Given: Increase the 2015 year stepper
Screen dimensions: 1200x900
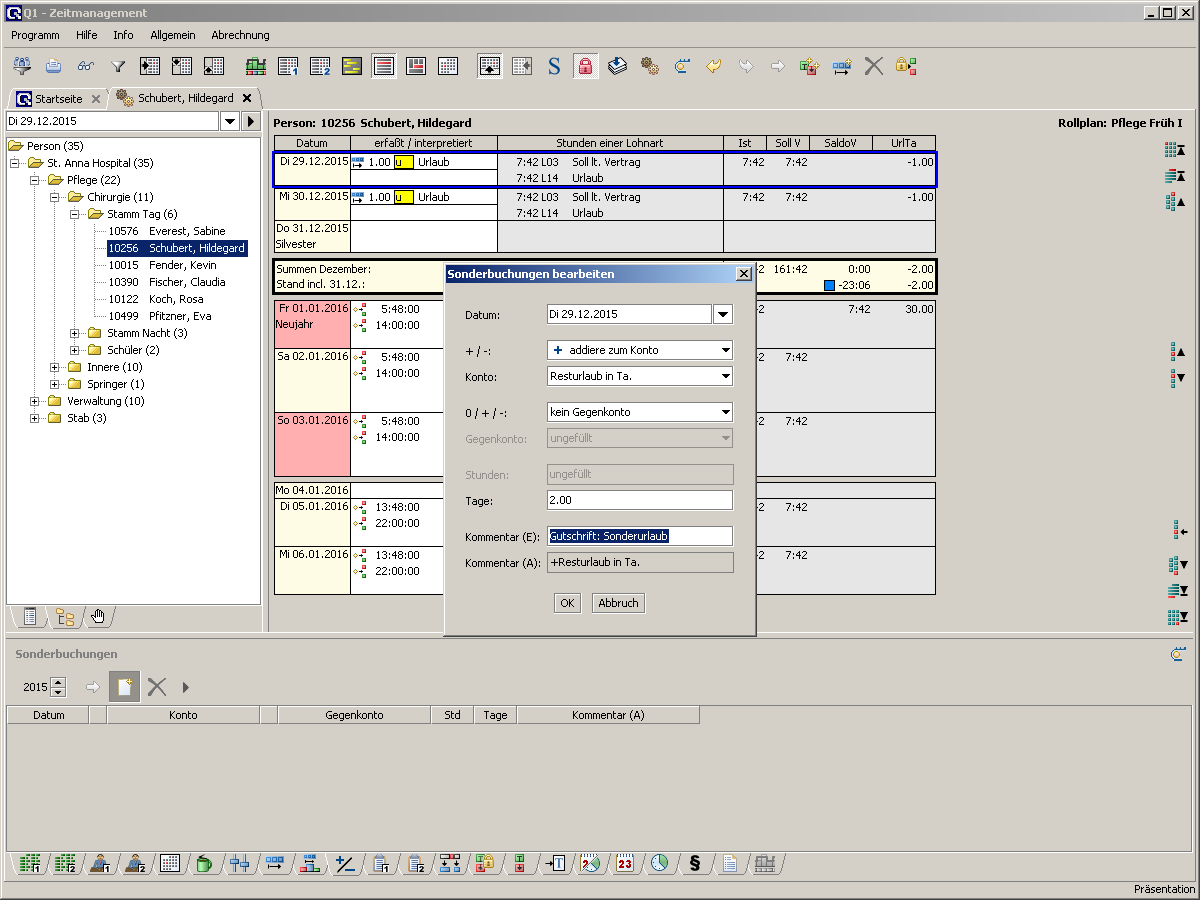Looking at the screenshot, I should tap(58, 682).
